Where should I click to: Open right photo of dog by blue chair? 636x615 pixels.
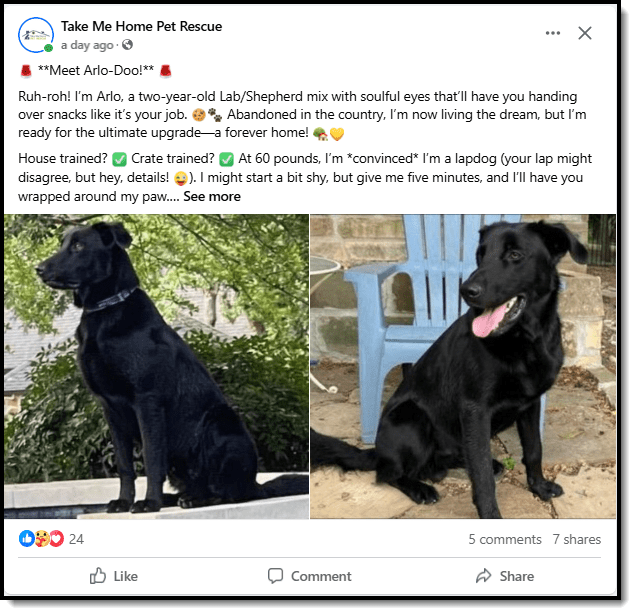(x=463, y=366)
